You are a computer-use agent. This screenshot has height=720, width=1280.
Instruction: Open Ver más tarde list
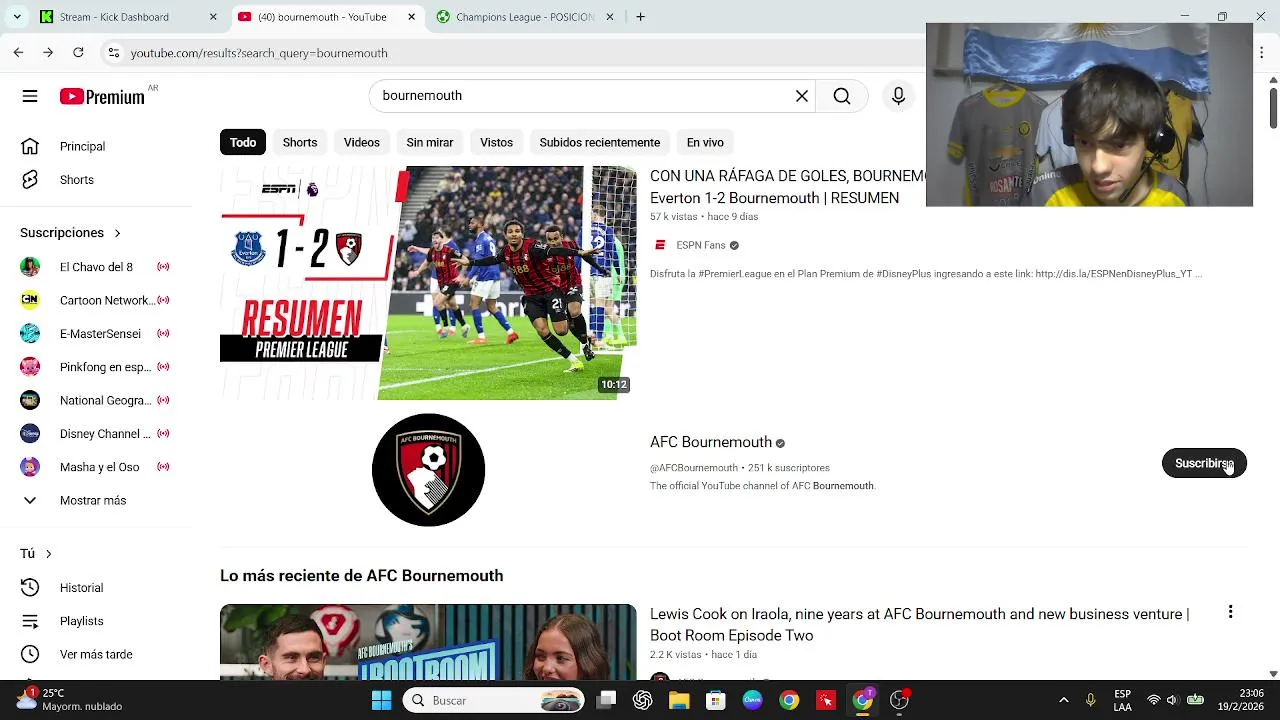click(95, 655)
